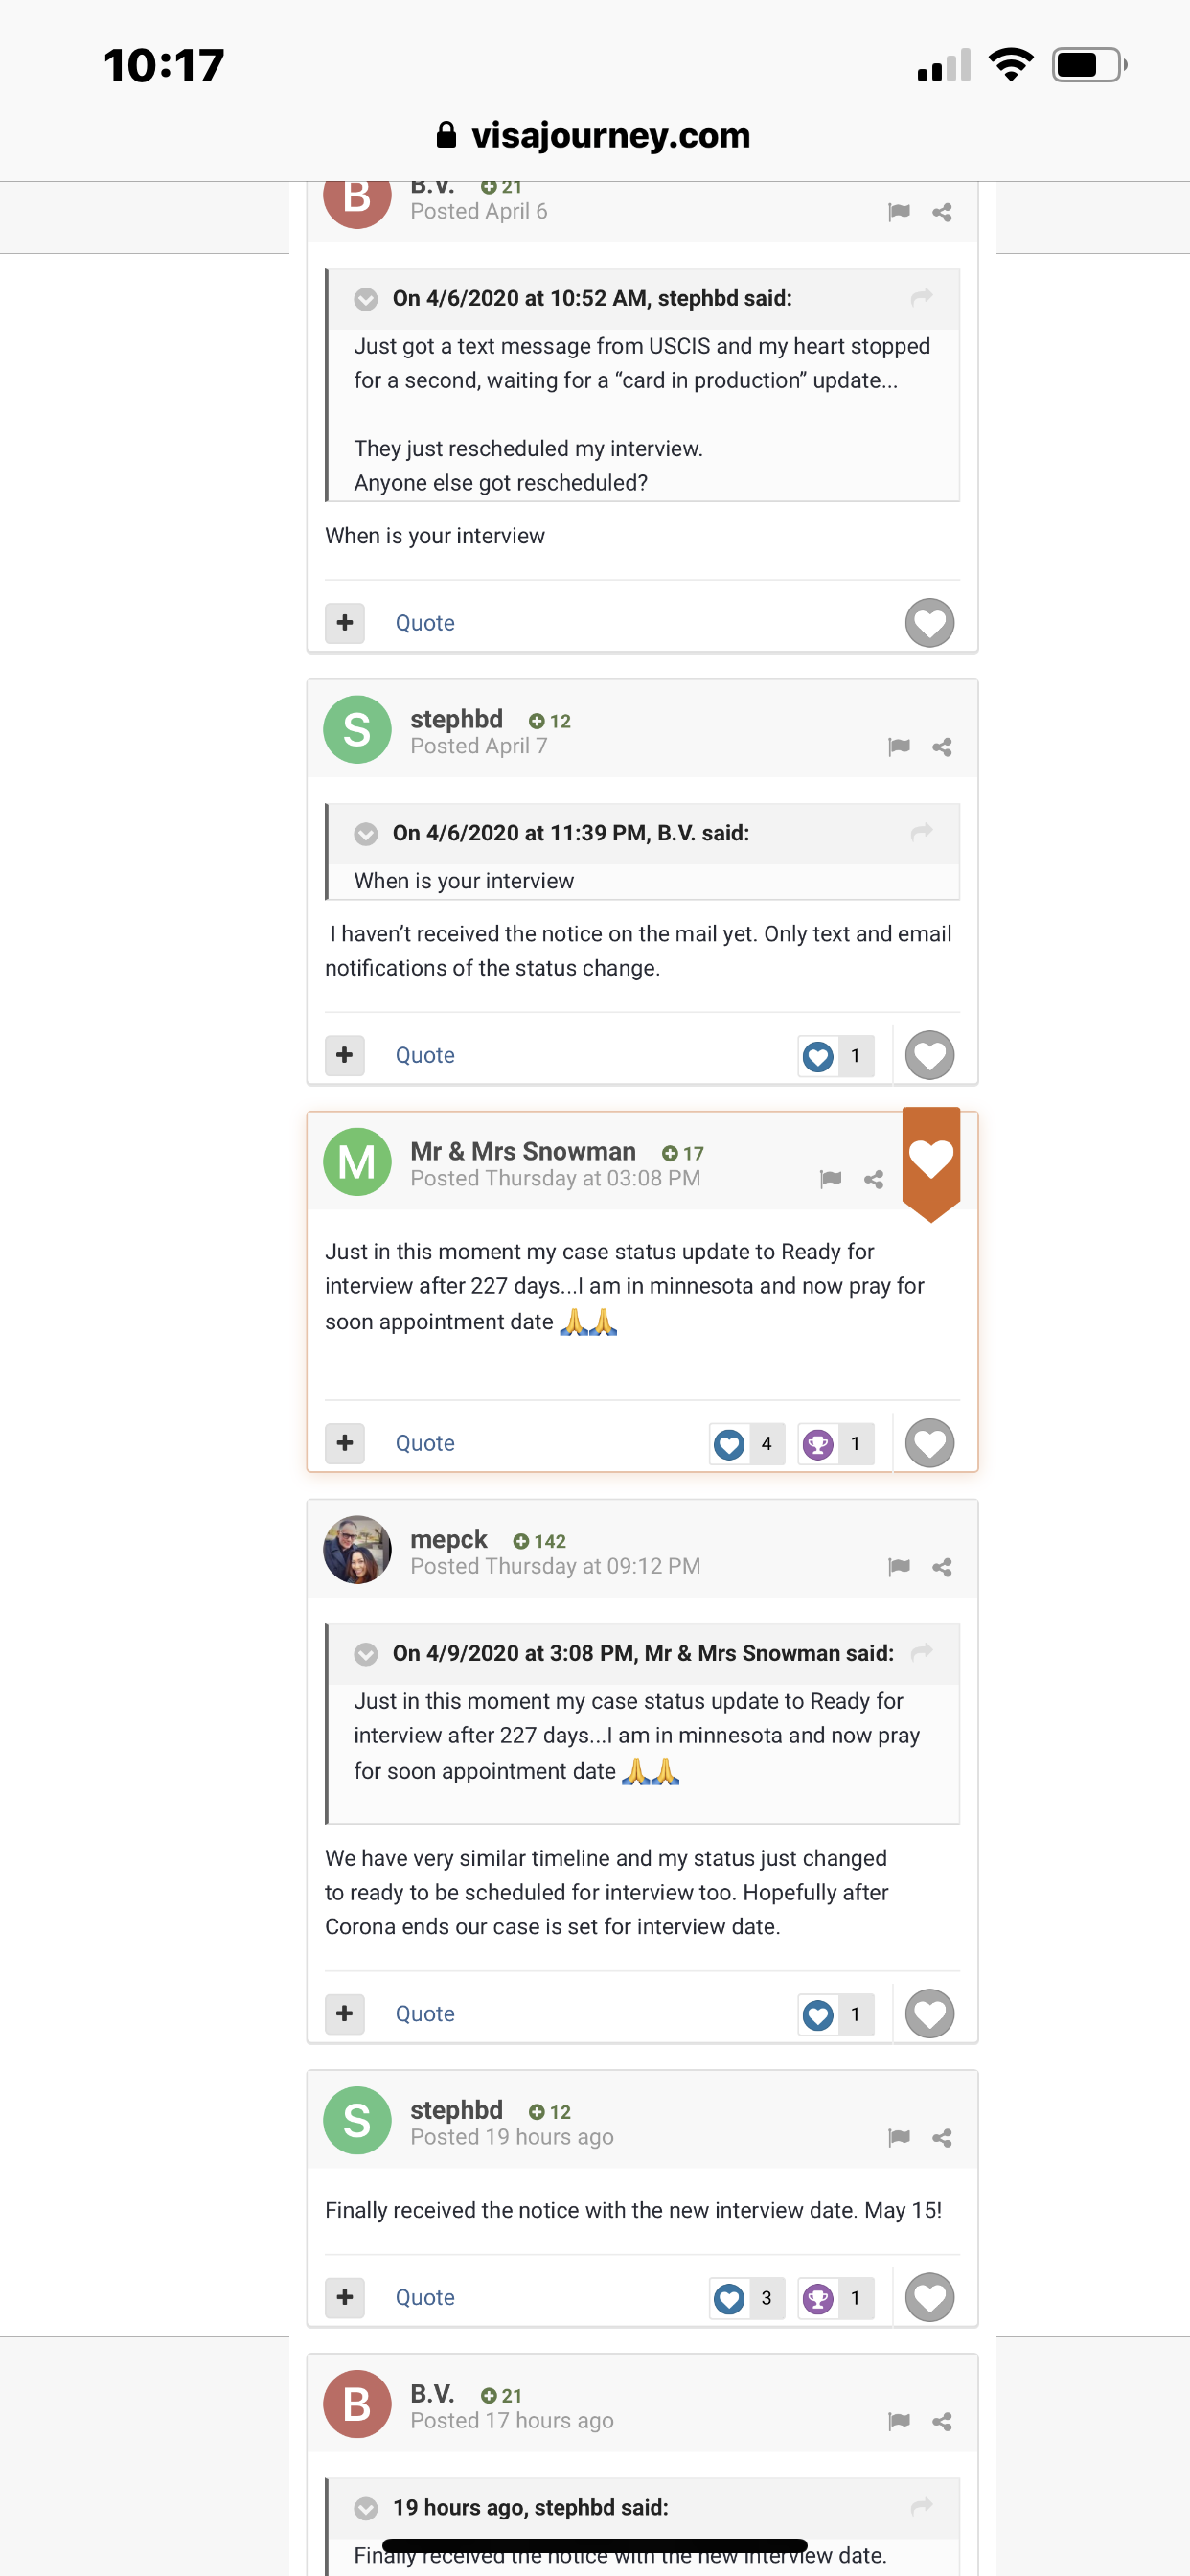Add Snowman post to multiquote with plus
This screenshot has width=1190, height=2576.
point(344,1443)
